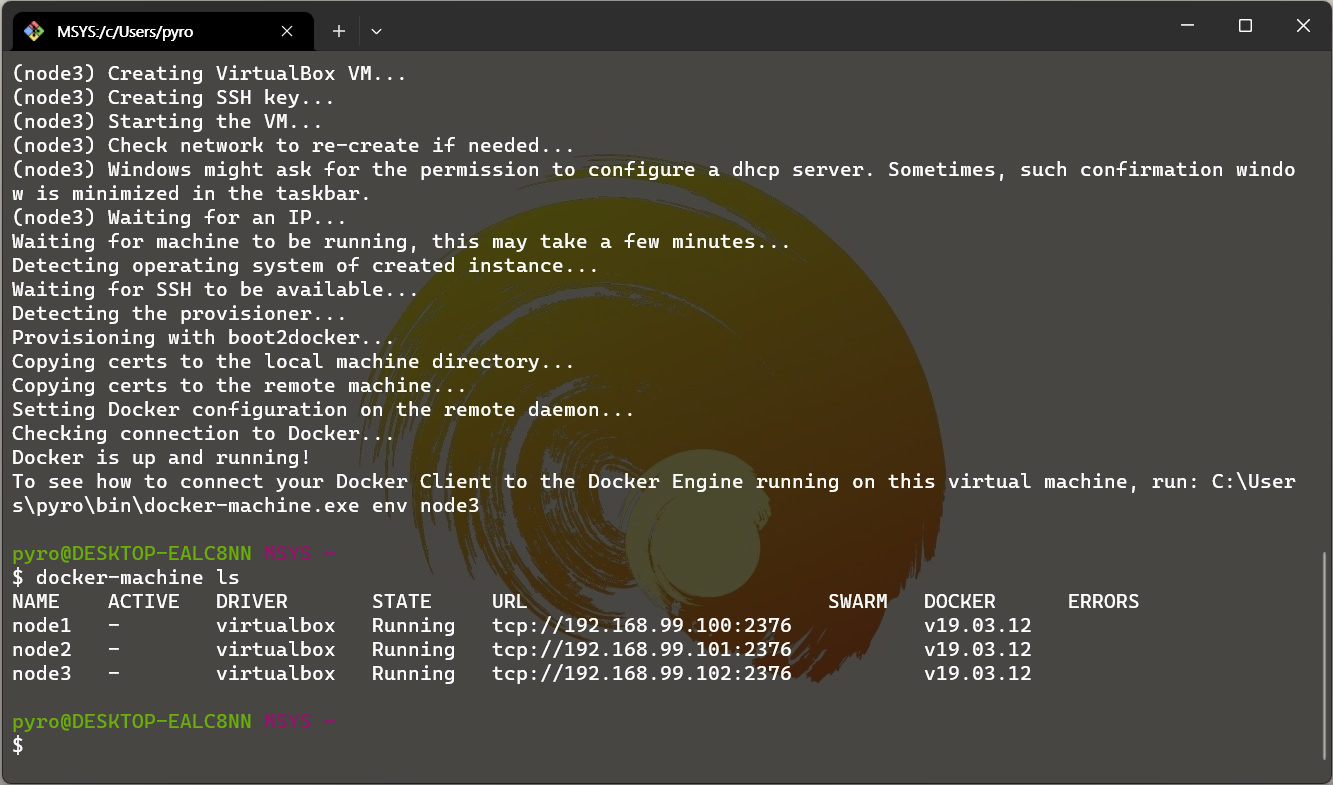Click the DRIVER column header

point(252,602)
